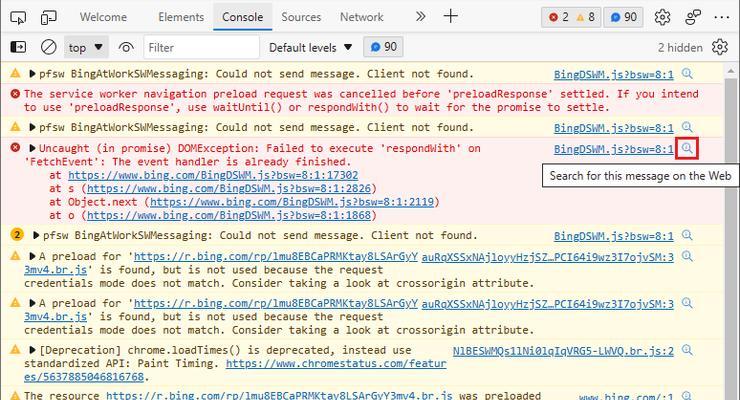Image resolution: width=740 pixels, height=400 pixels.
Task: Click the error icon of preload request message
Action: point(15,94)
